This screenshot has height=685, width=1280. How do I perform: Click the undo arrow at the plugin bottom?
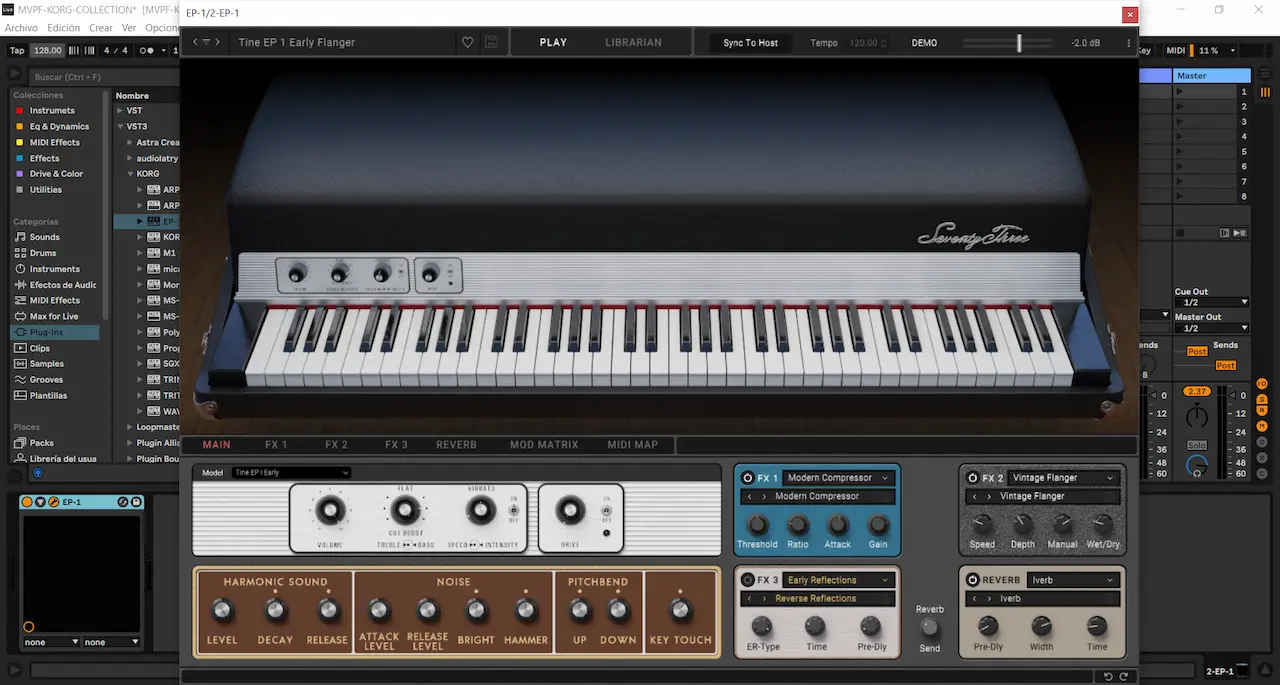pos(1109,677)
